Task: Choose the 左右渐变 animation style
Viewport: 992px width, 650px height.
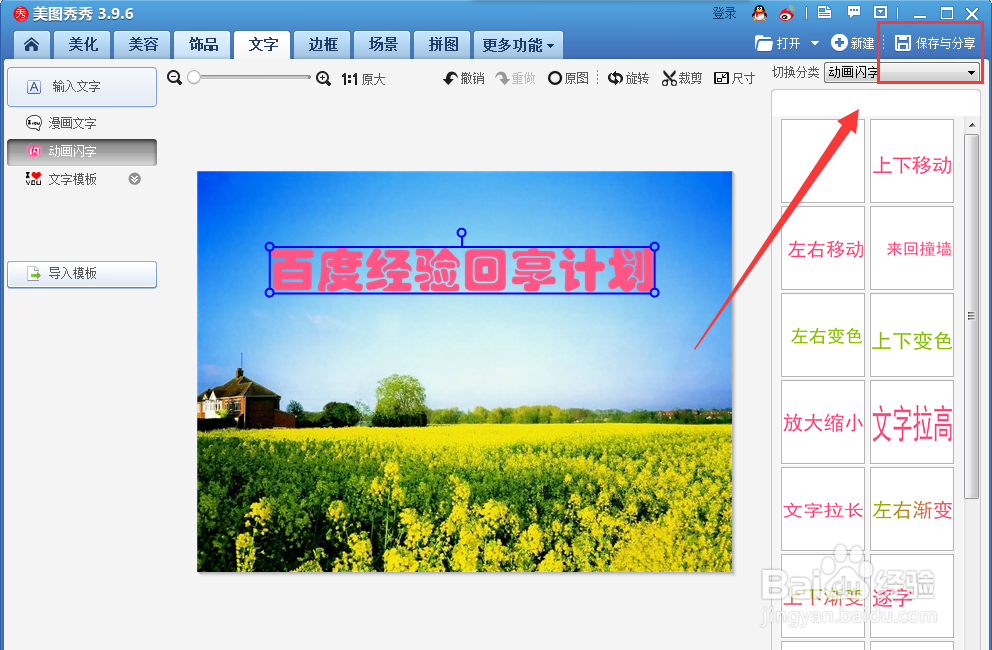Action: 912,509
